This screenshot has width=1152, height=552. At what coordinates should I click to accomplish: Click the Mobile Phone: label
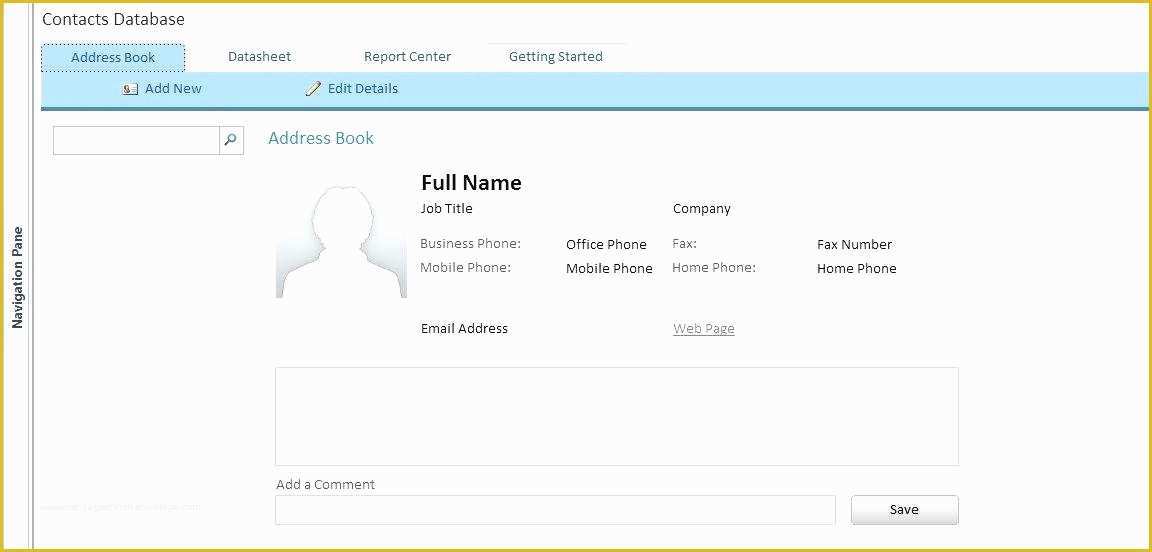click(x=466, y=268)
